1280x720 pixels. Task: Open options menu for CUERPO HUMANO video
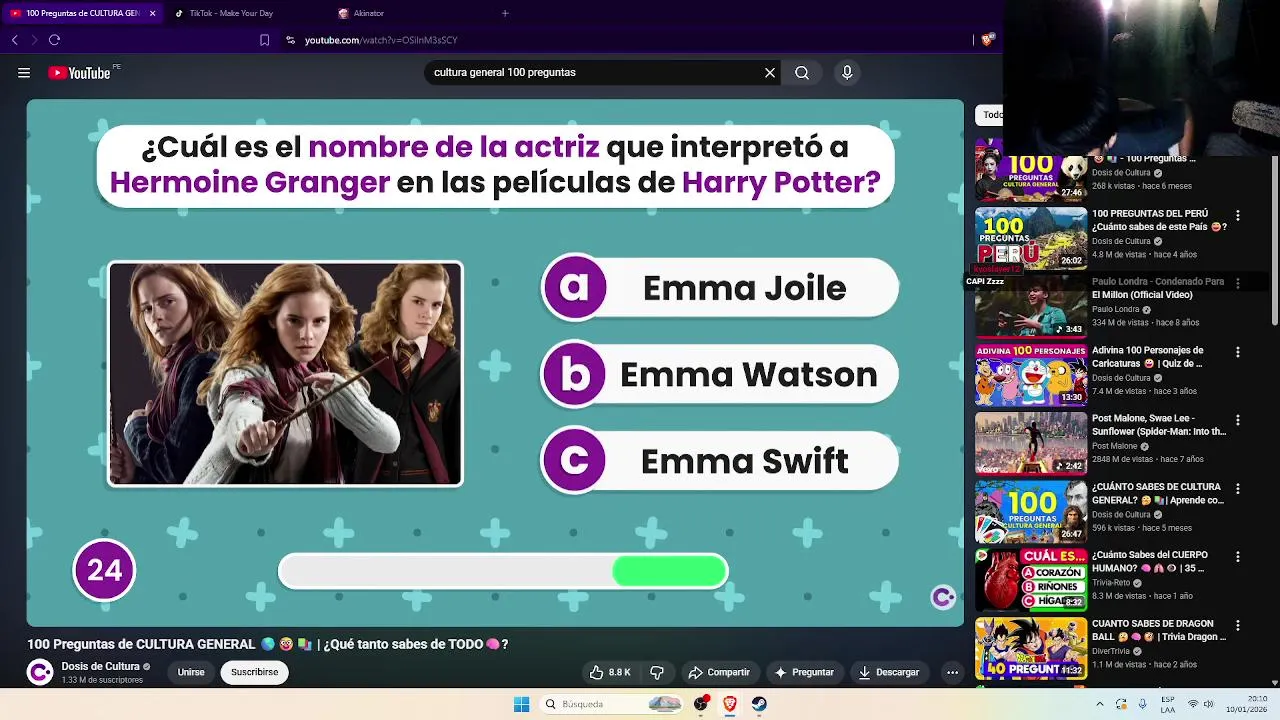pos(1238,557)
